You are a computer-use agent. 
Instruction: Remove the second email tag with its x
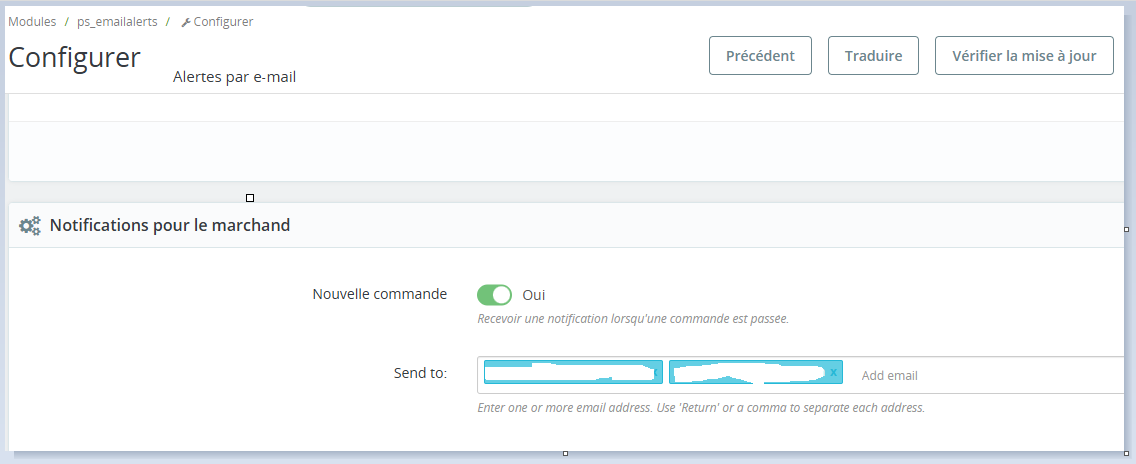(x=834, y=372)
